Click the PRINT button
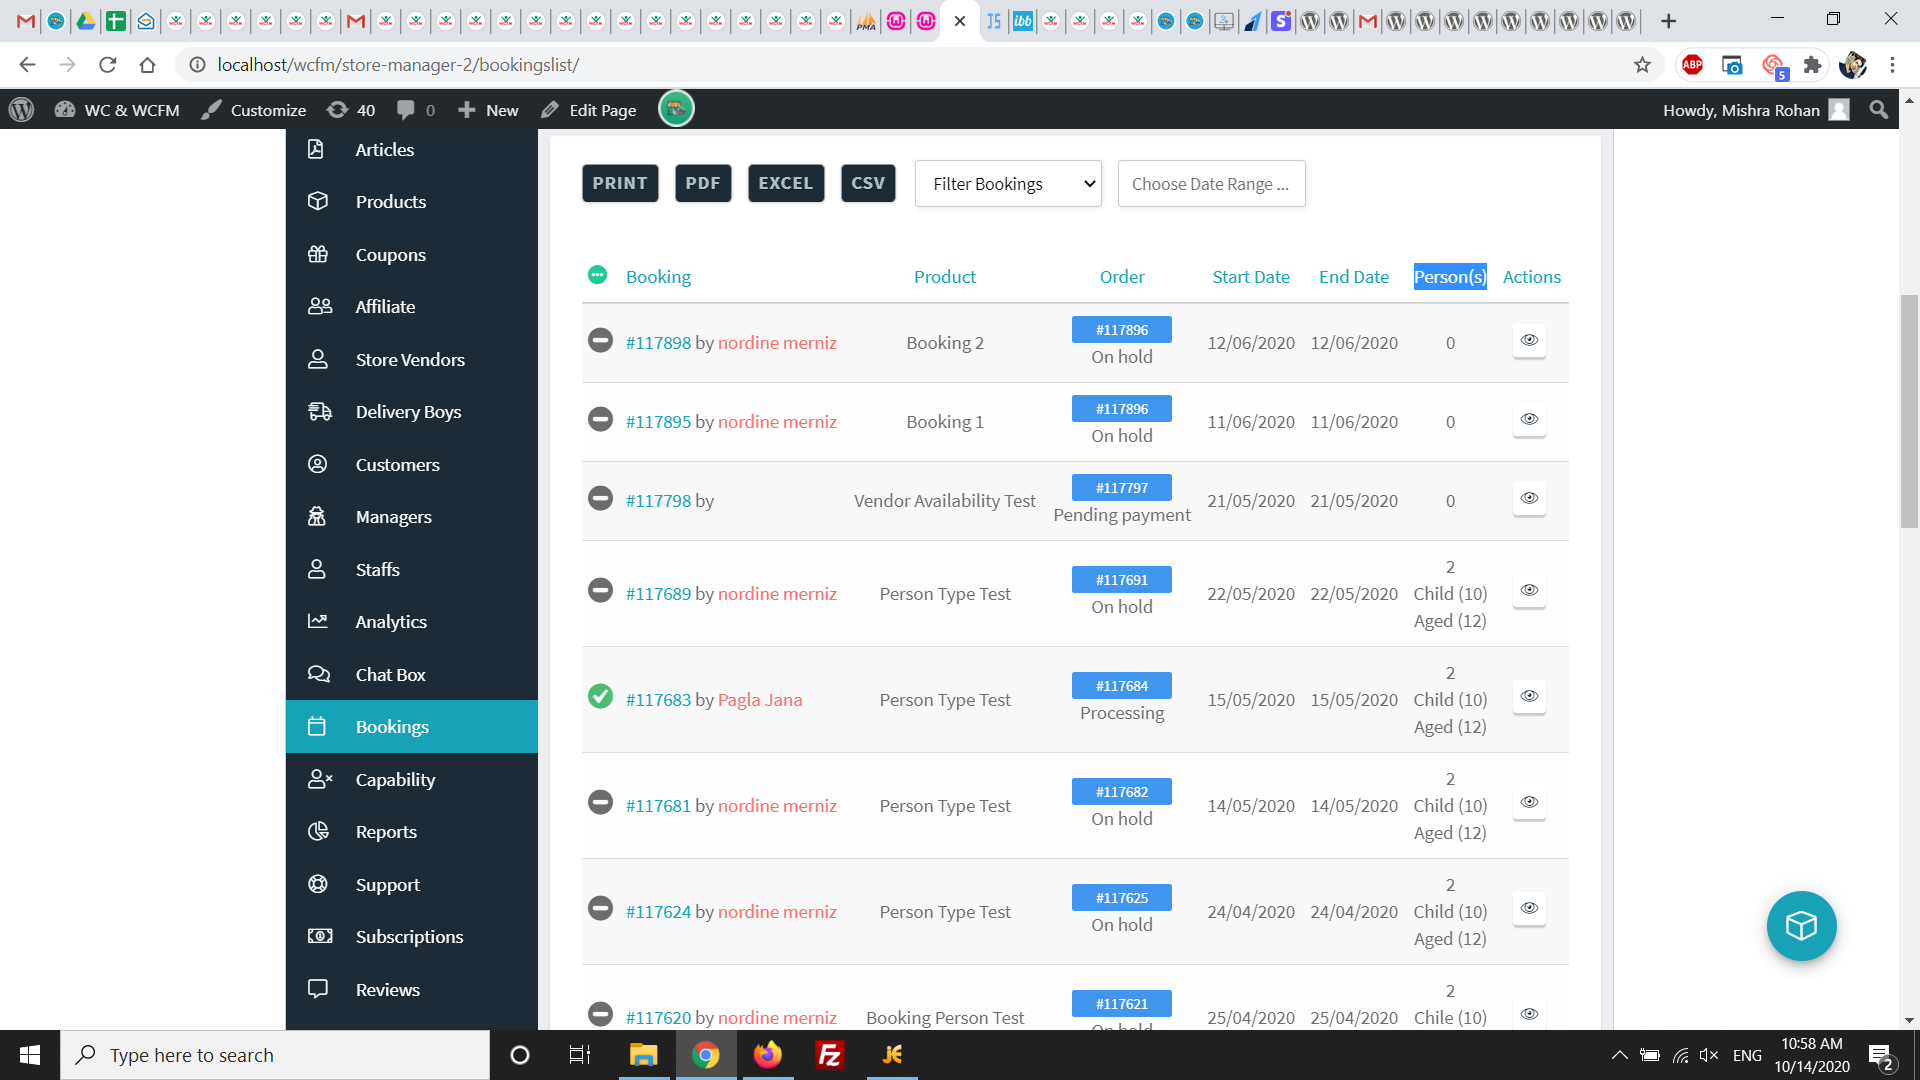This screenshot has width=1920, height=1080. point(620,183)
